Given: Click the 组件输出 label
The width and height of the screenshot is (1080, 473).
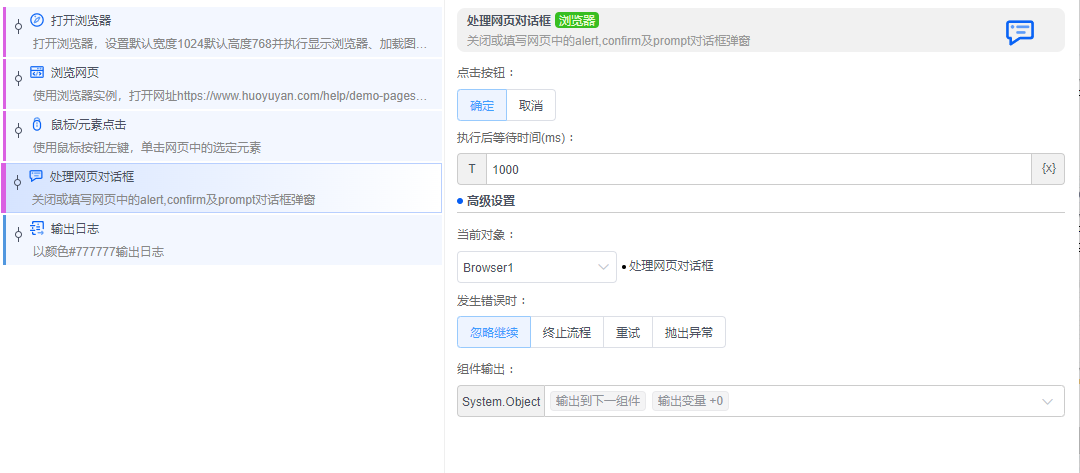Looking at the screenshot, I should point(486,369).
